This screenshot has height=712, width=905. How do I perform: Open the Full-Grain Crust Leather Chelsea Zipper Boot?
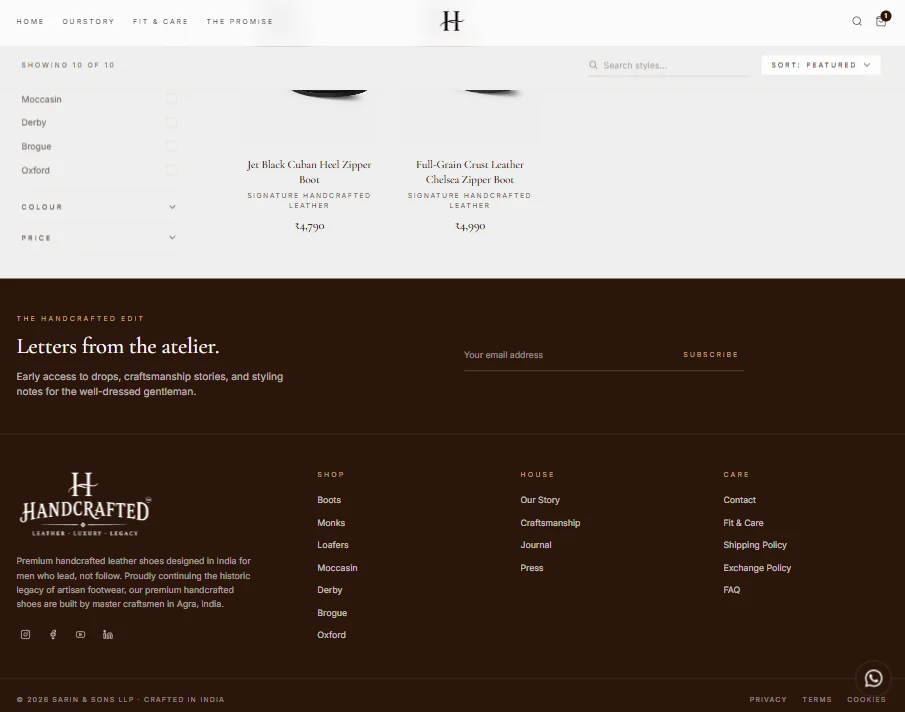(x=470, y=172)
